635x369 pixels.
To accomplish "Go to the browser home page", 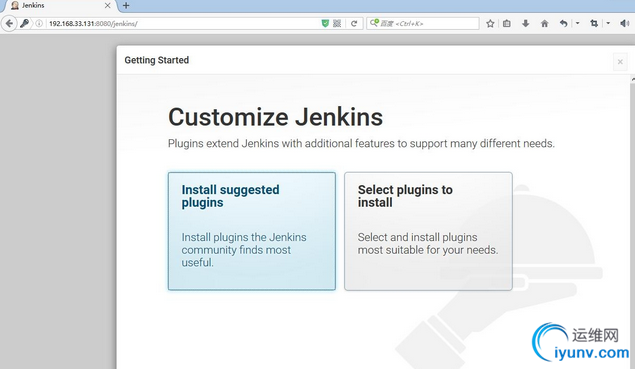I will point(544,23).
